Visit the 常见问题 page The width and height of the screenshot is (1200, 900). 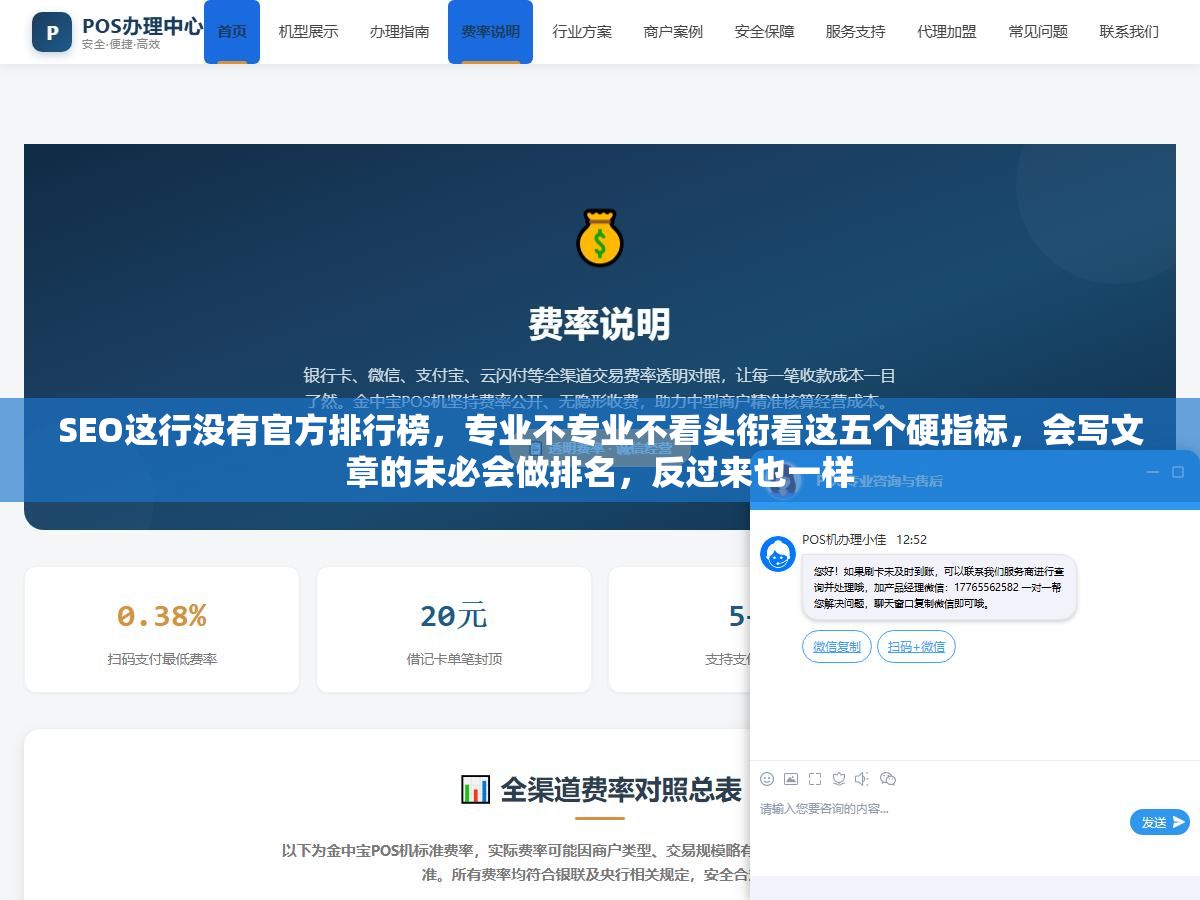pyautogui.click(x=1038, y=32)
